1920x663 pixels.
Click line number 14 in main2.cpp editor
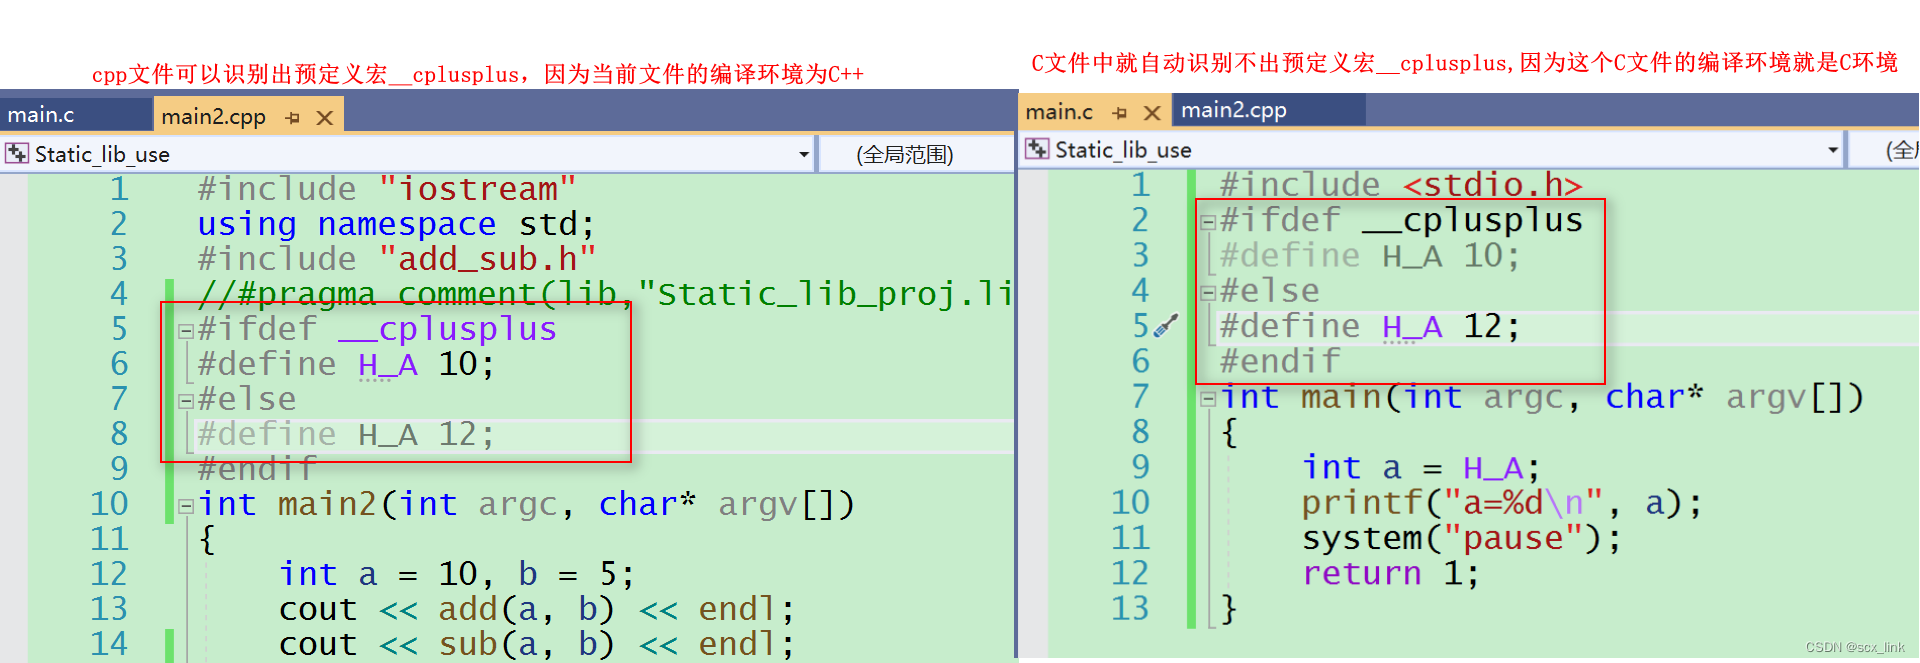(x=109, y=644)
